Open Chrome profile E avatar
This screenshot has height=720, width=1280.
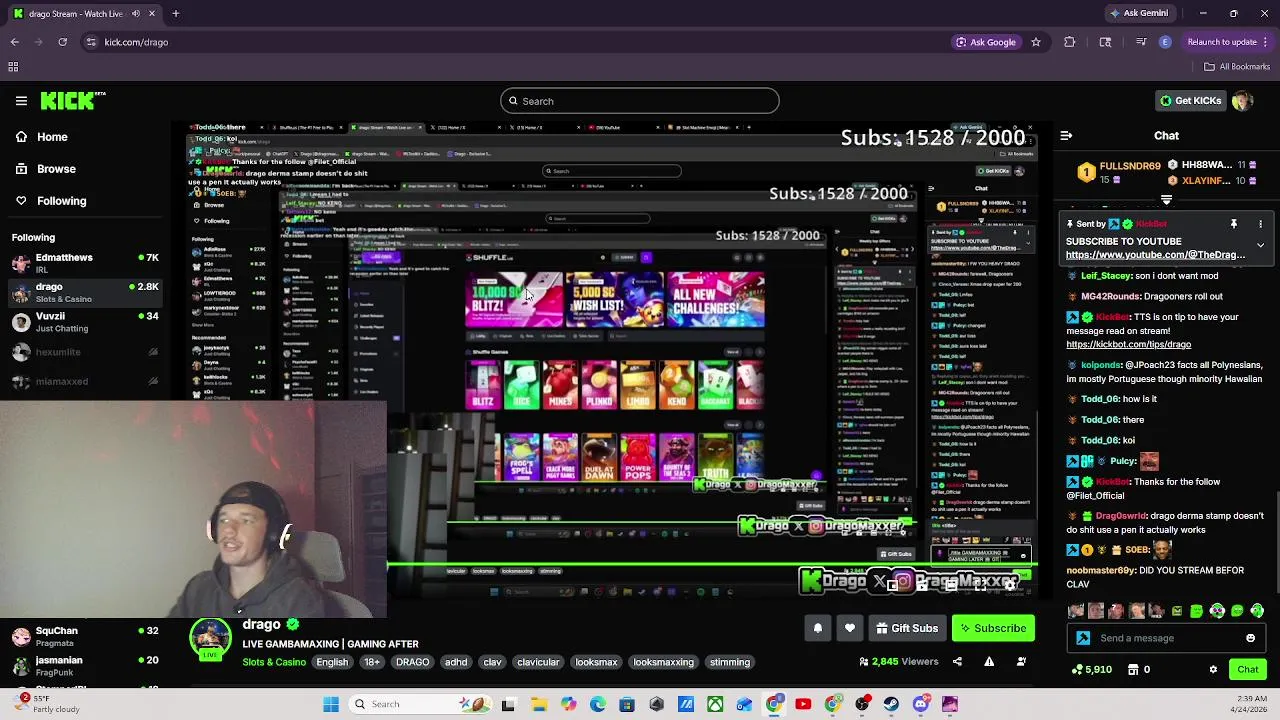coord(1165,42)
